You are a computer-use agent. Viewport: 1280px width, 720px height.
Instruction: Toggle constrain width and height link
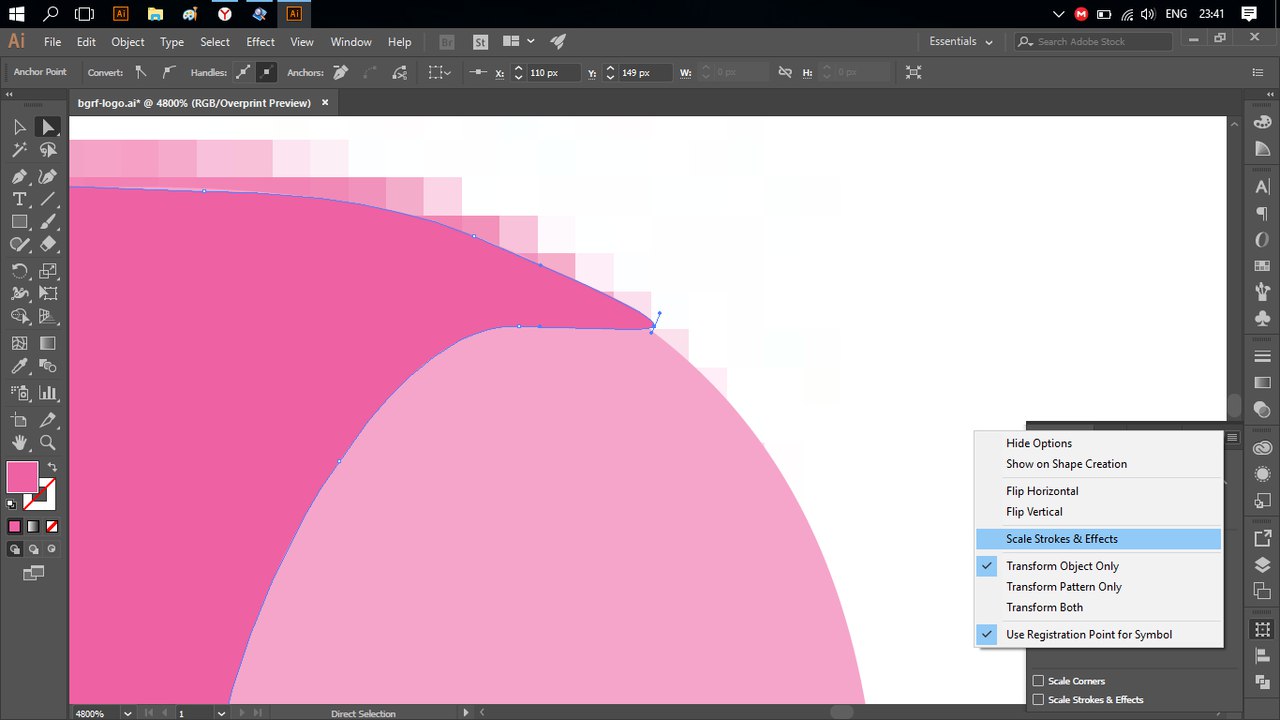(x=785, y=72)
